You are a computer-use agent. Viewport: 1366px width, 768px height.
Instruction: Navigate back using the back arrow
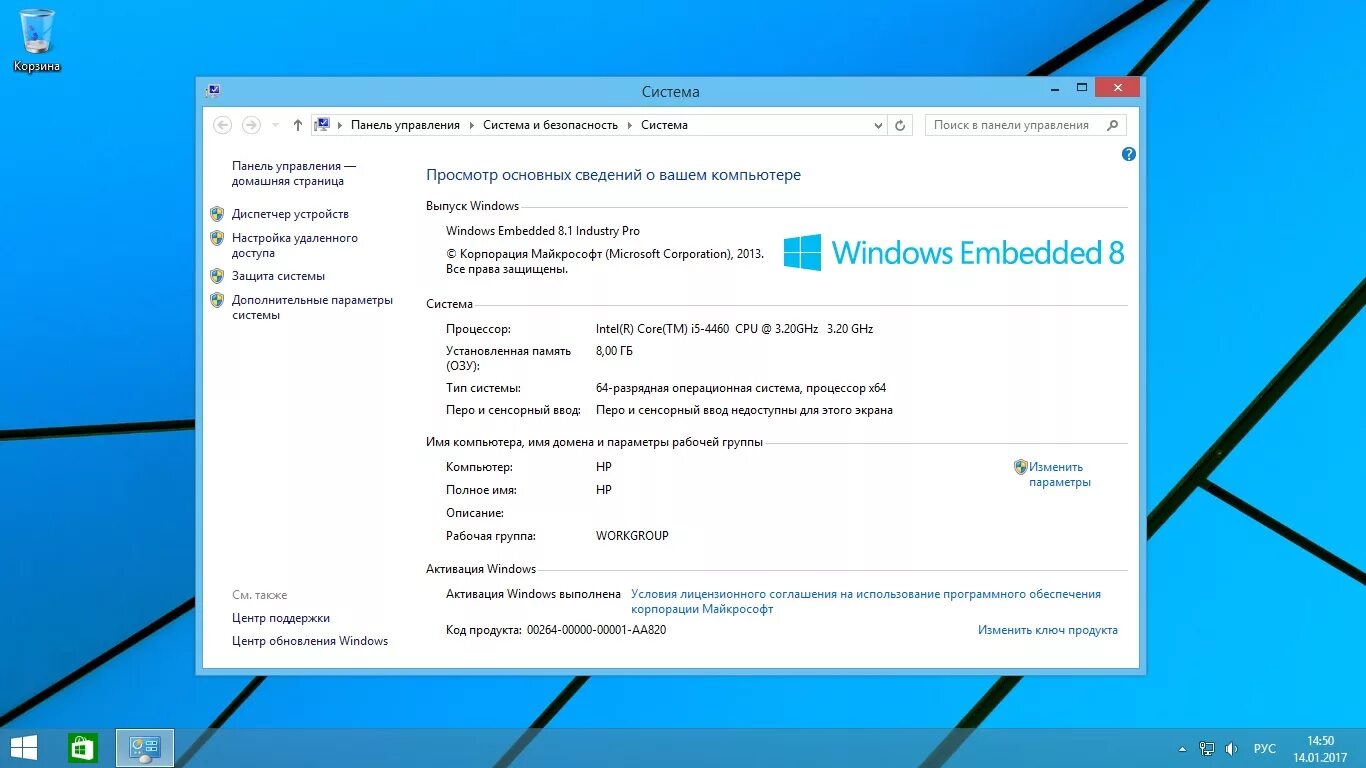tap(222, 124)
